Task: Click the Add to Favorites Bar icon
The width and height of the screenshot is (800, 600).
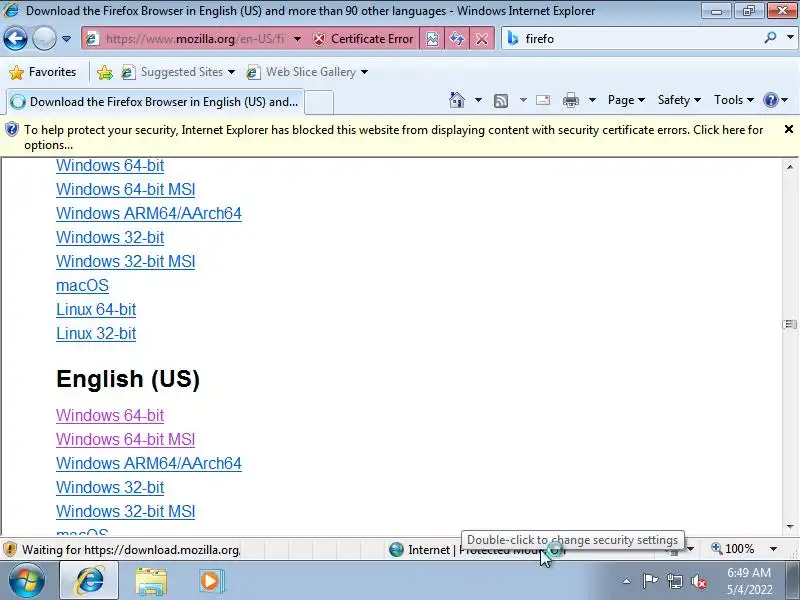Action: click(x=105, y=72)
